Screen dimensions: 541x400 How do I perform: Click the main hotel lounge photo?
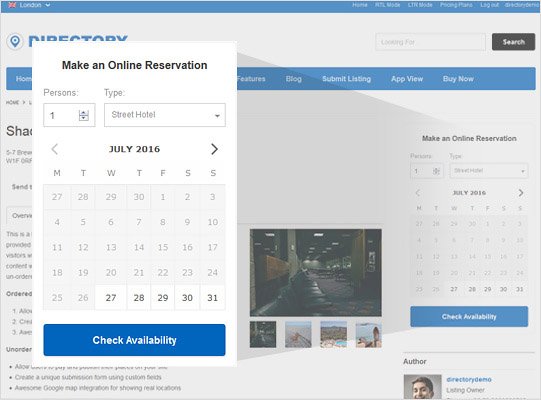pyautogui.click(x=316, y=272)
